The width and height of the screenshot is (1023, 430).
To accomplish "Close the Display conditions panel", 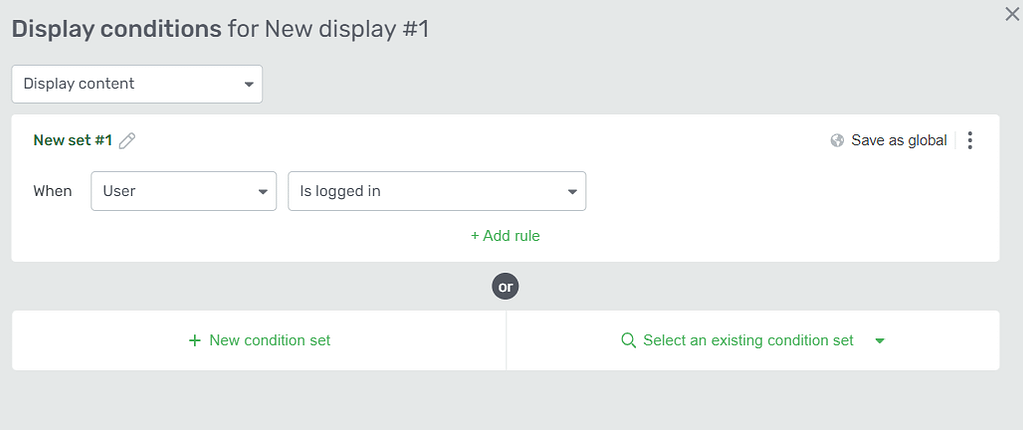I will click(1012, 13).
